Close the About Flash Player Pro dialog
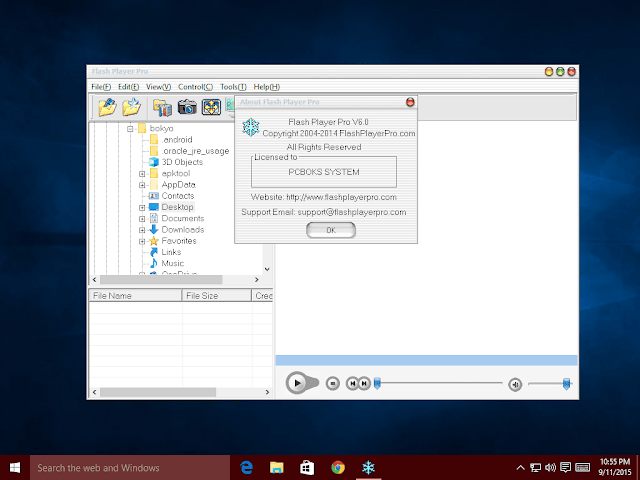Screen dimensions: 640x480 (x=410, y=102)
